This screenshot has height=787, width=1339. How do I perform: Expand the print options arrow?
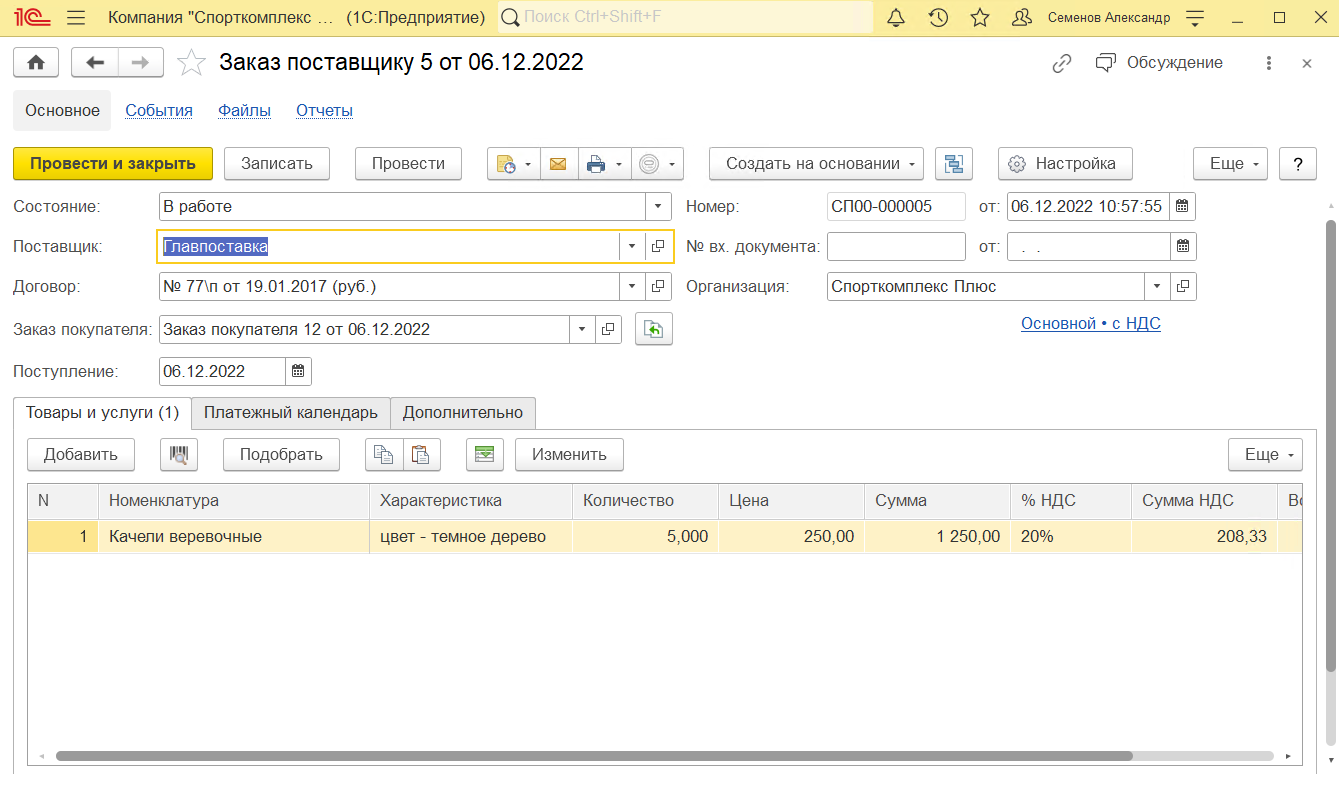[621, 164]
